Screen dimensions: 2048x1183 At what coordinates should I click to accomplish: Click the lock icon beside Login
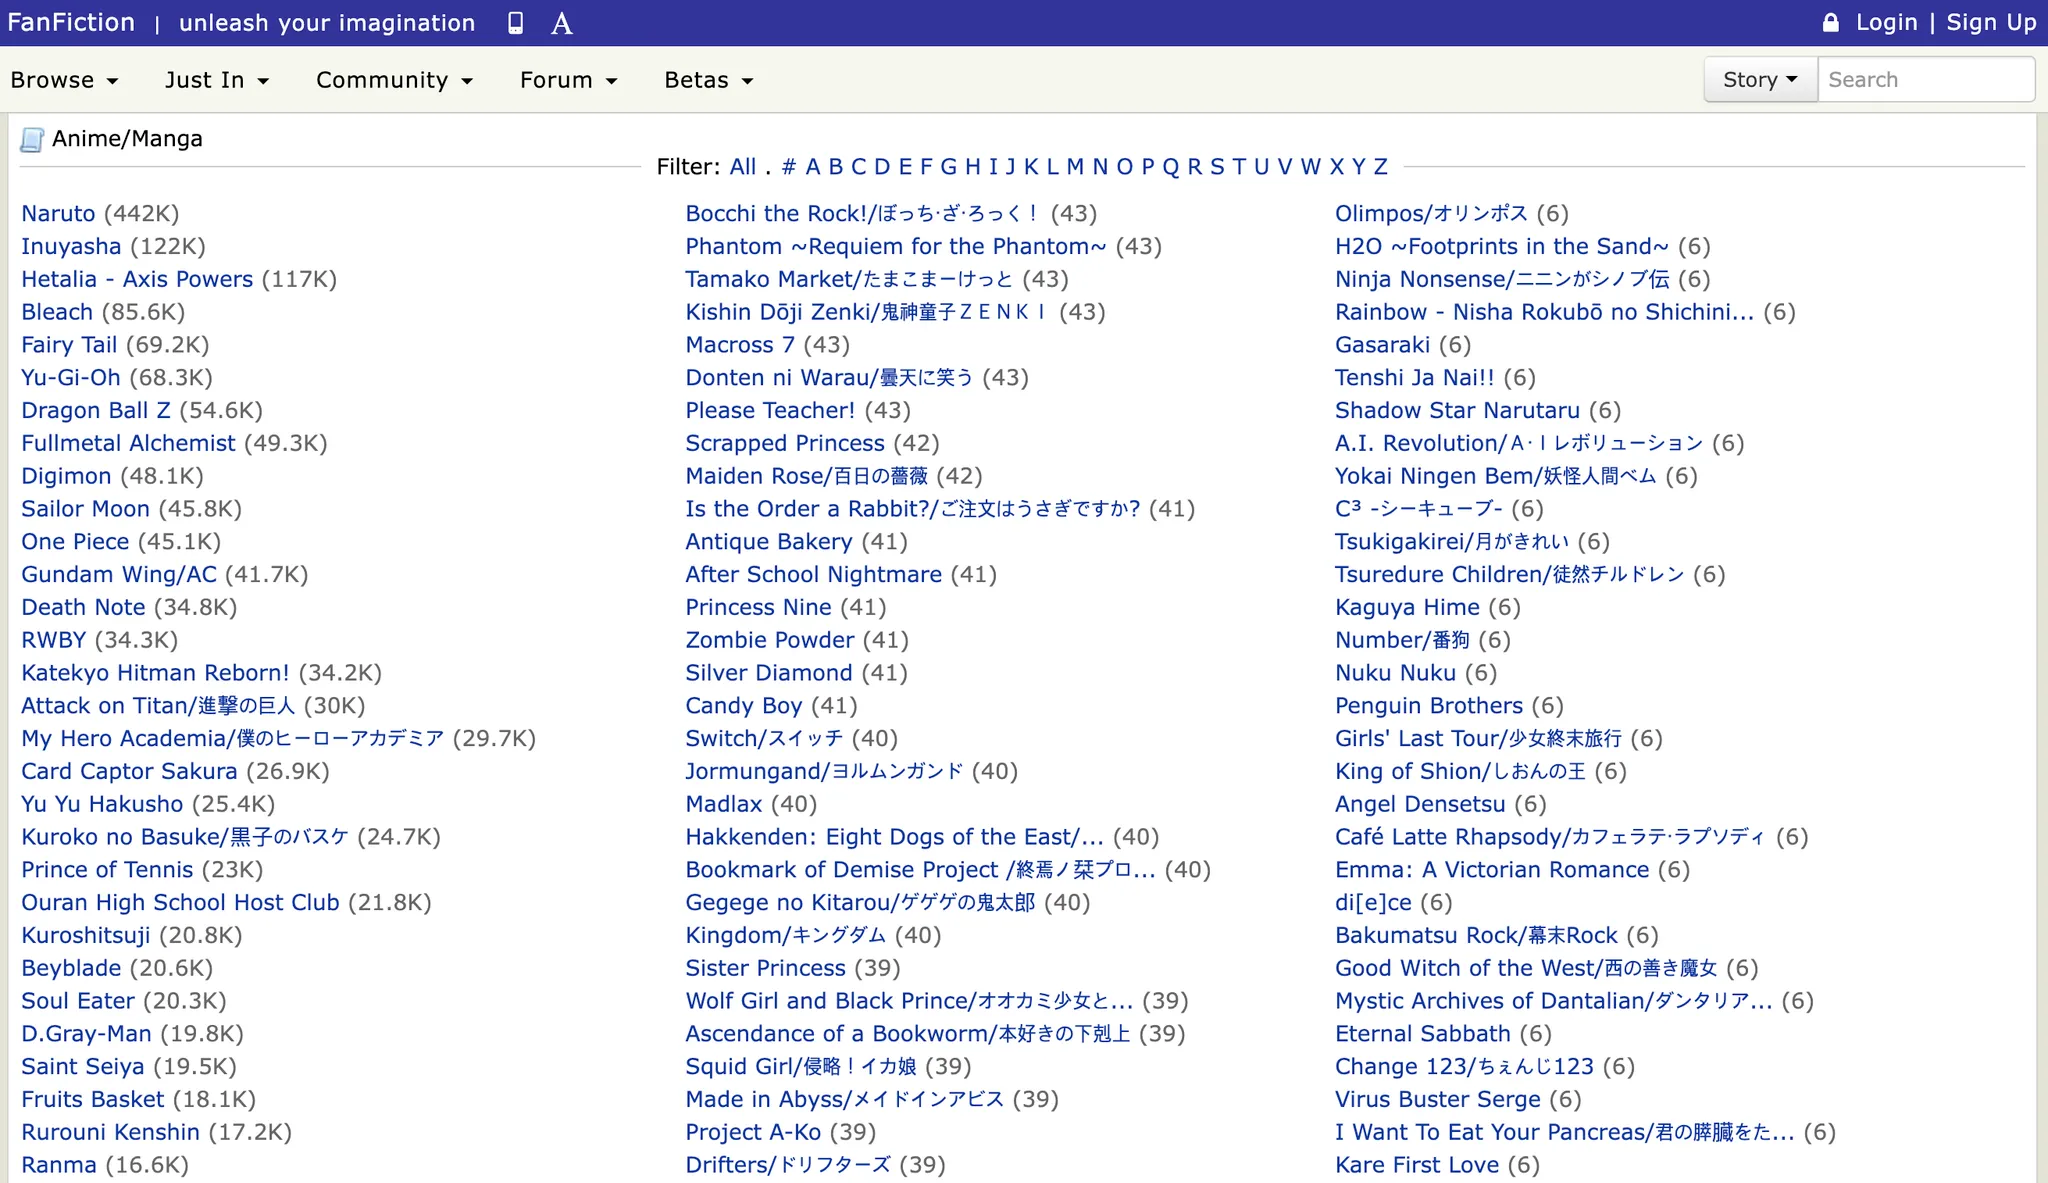[1830, 22]
